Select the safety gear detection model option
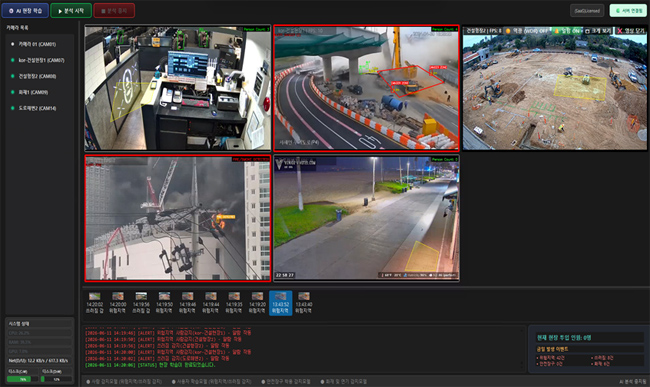Viewport: 650px width, 387px height. 286,382
